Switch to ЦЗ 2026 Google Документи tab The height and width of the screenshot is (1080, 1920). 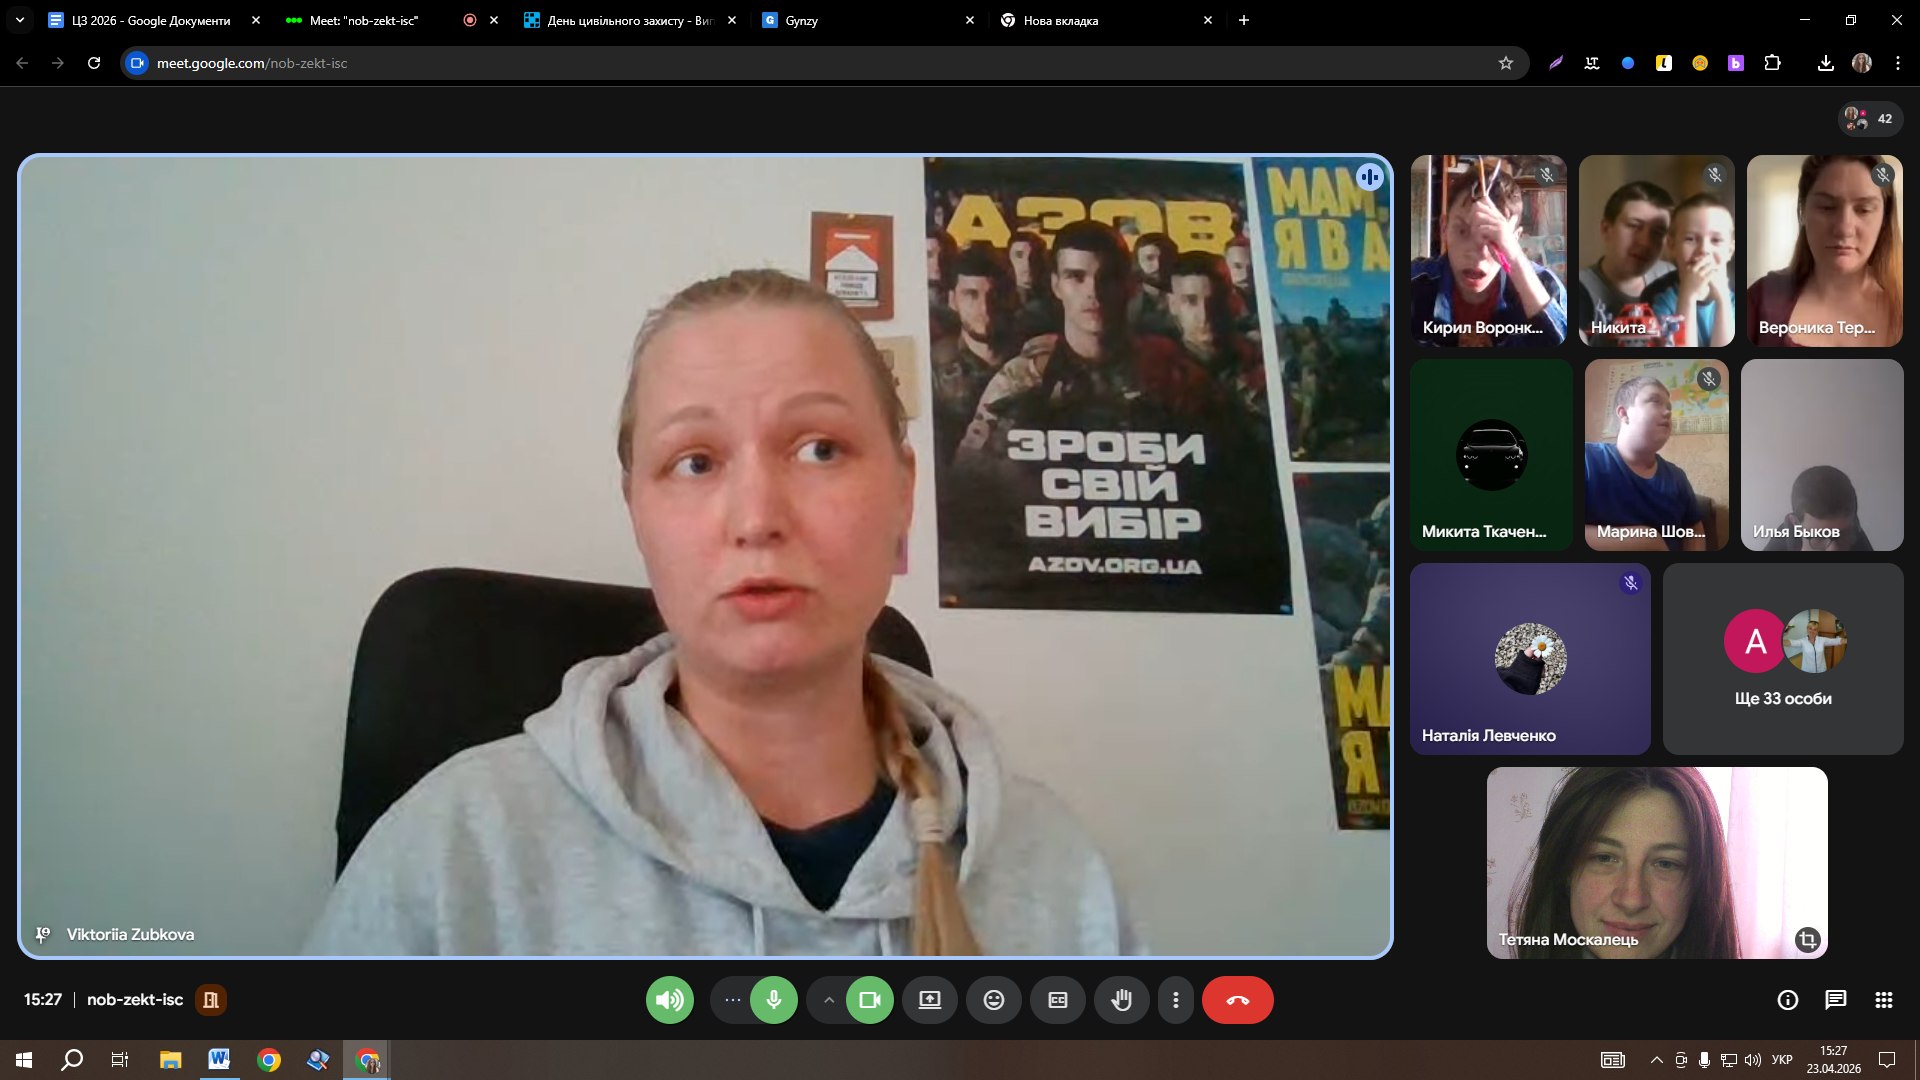tap(150, 20)
